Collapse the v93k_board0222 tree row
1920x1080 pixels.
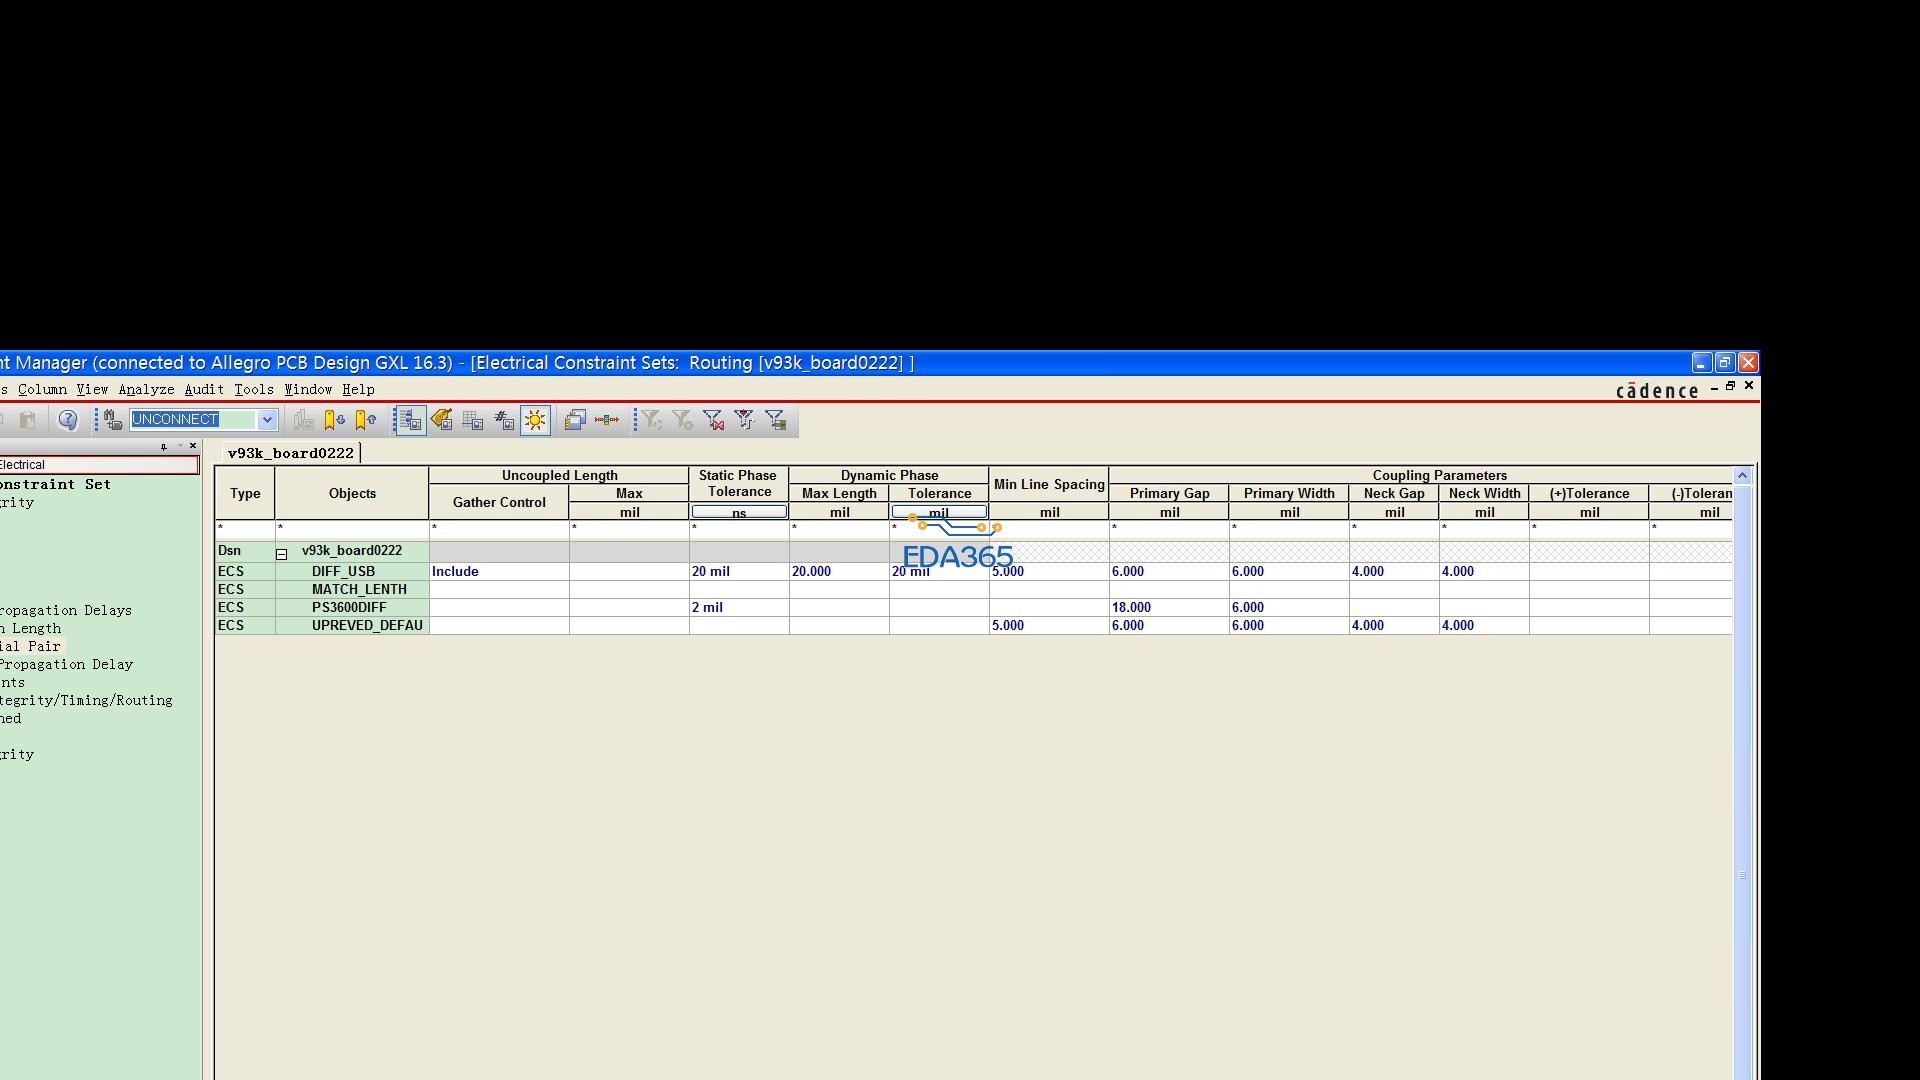click(x=282, y=554)
